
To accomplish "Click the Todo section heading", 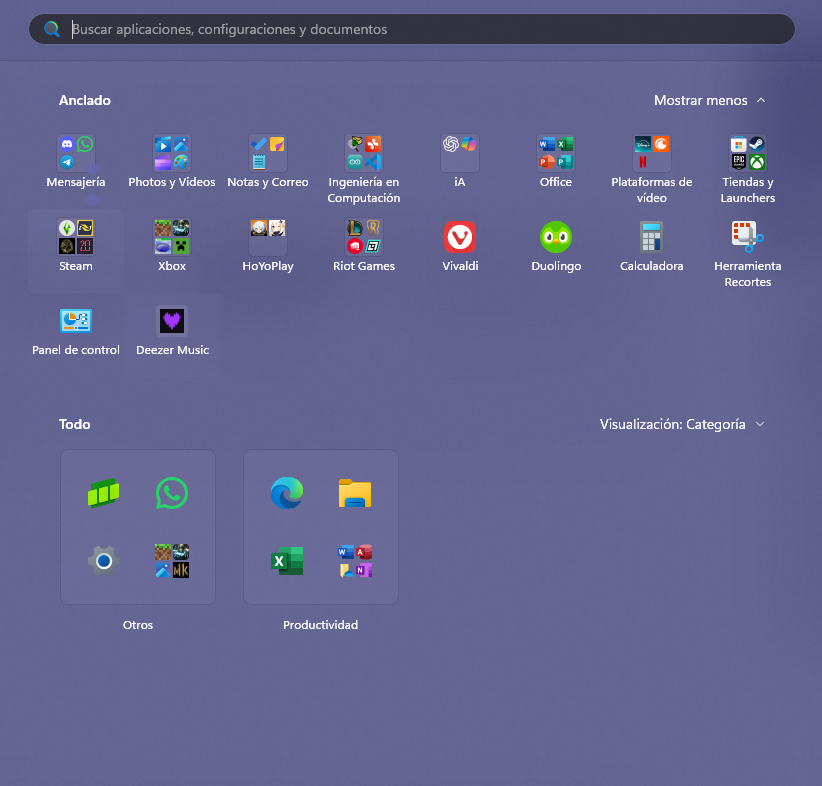I will point(74,424).
